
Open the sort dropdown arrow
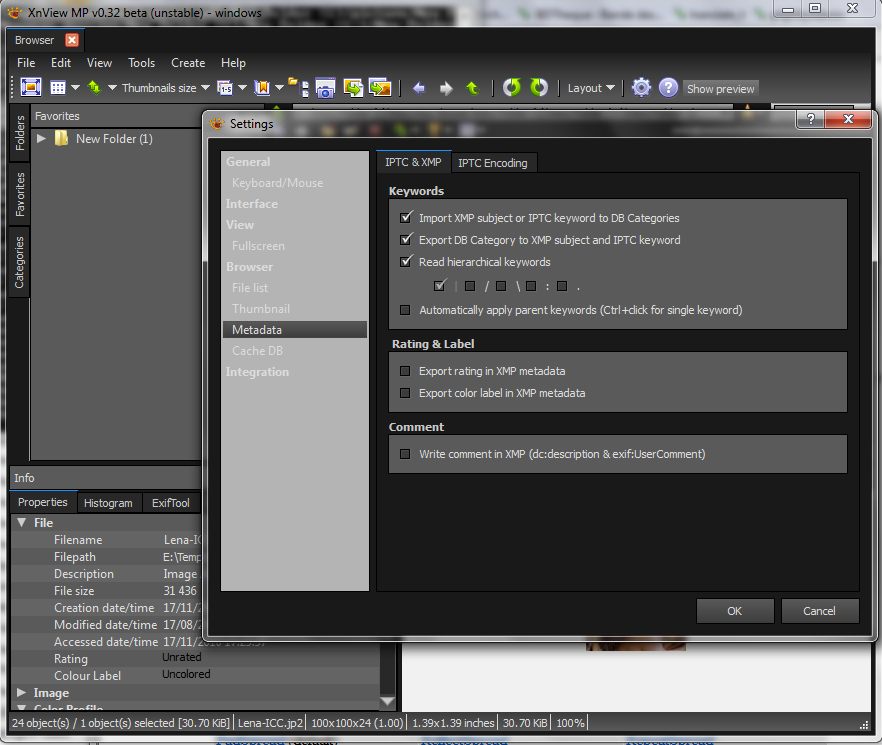(112, 88)
